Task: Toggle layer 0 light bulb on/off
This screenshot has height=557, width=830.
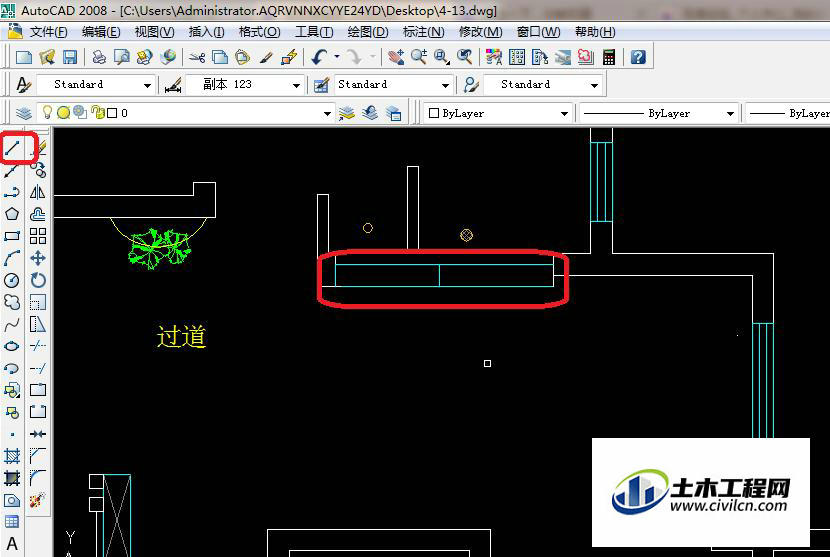Action: coord(47,112)
